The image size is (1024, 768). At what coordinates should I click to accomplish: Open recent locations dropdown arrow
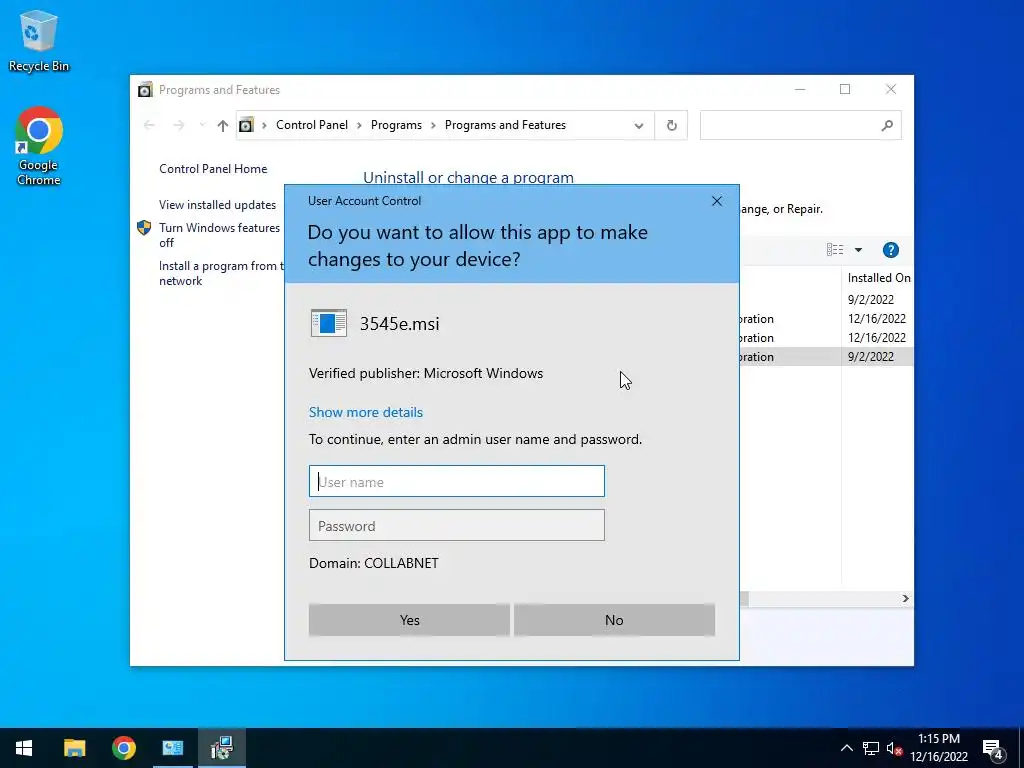(202, 125)
